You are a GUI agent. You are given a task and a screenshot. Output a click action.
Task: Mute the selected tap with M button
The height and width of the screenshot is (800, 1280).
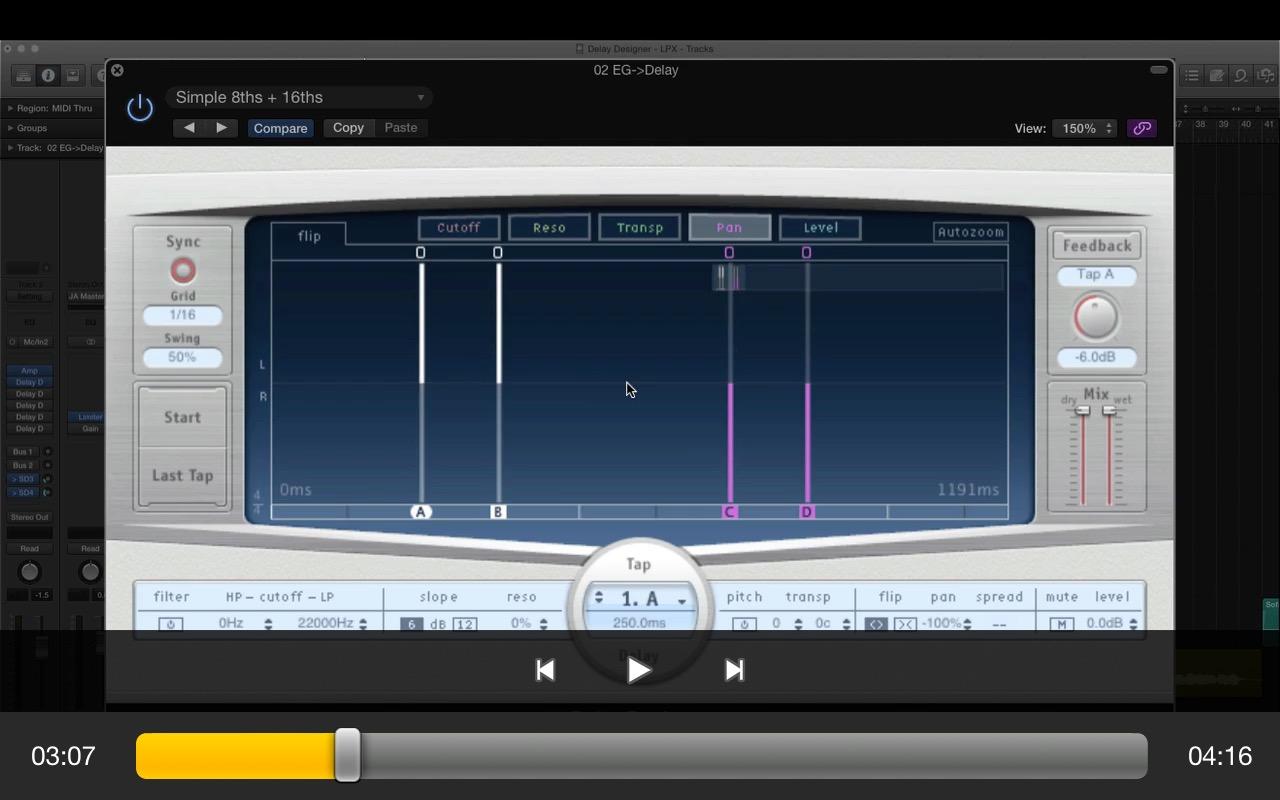pos(1061,624)
